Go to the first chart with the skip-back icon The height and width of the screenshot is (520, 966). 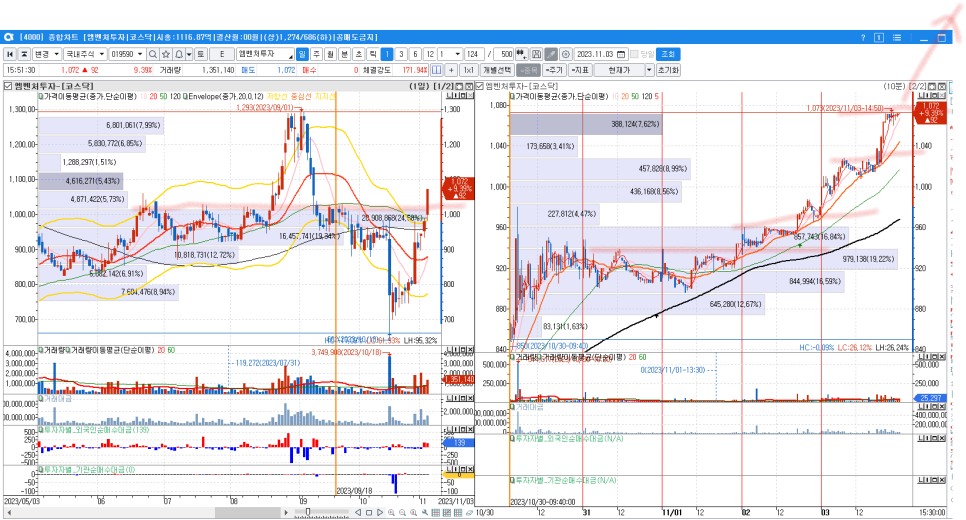click(x=10, y=54)
